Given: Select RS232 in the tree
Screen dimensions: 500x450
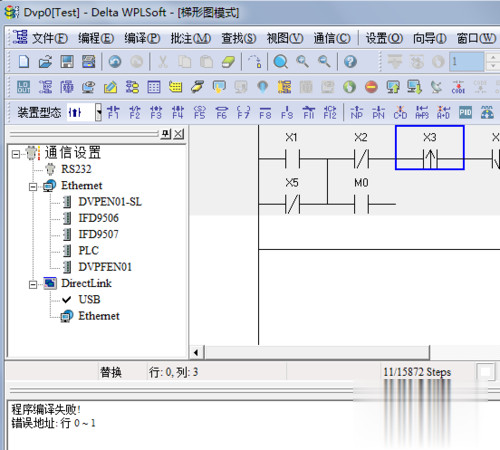Looking at the screenshot, I should [x=76, y=169].
